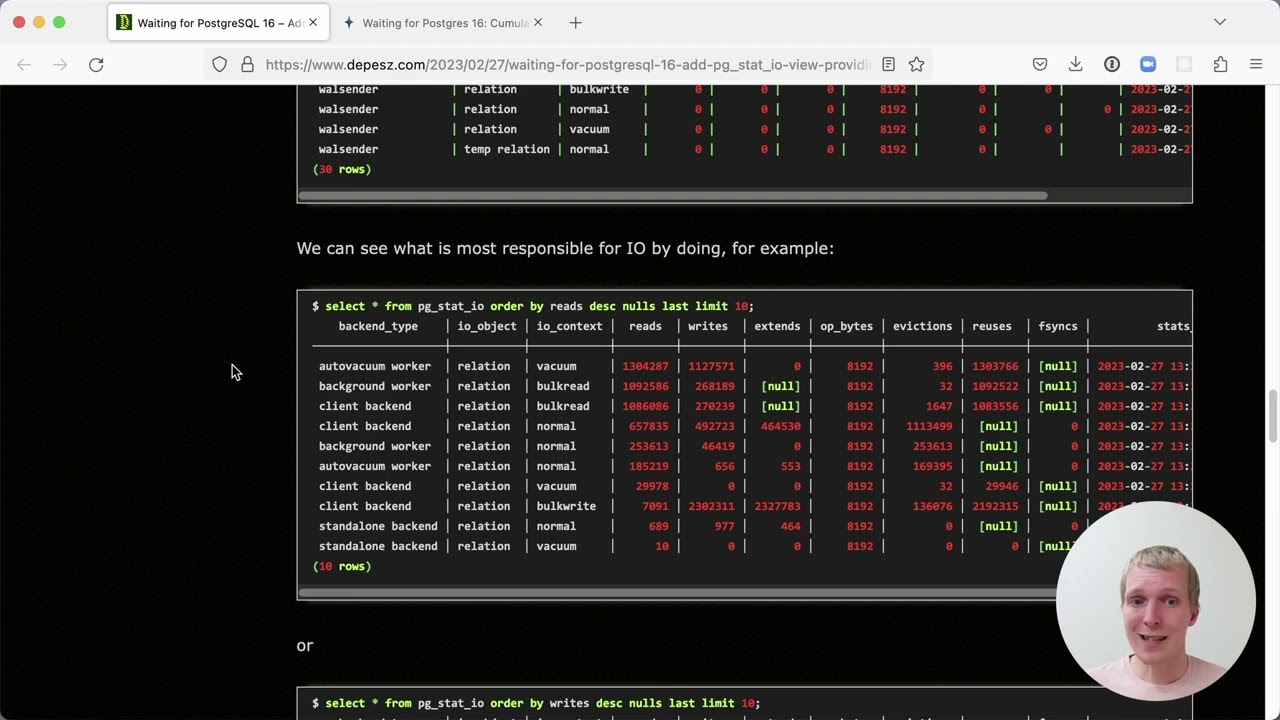Click 'temp relation' in the walsender row
The height and width of the screenshot is (720, 1280).
(x=507, y=149)
